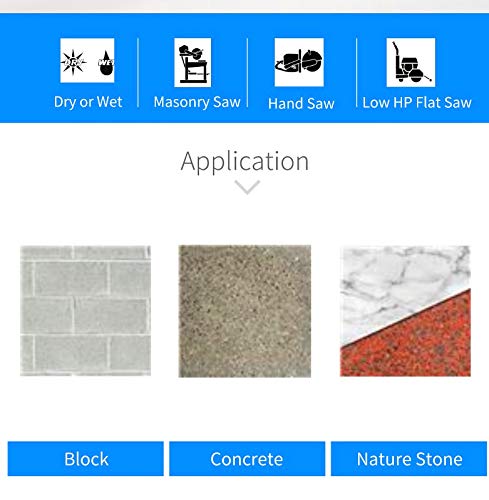This screenshot has height=500, width=489.
Task: Click the Concrete button
Action: pos(247,459)
